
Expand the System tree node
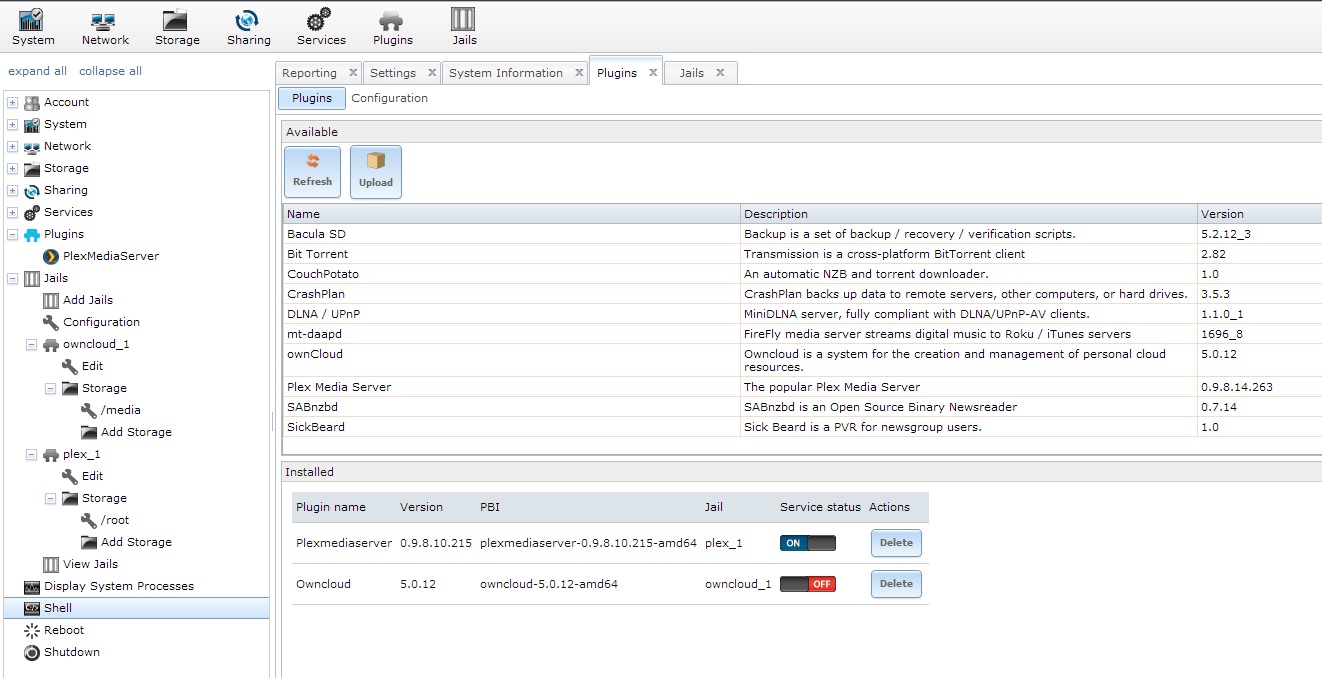12,124
